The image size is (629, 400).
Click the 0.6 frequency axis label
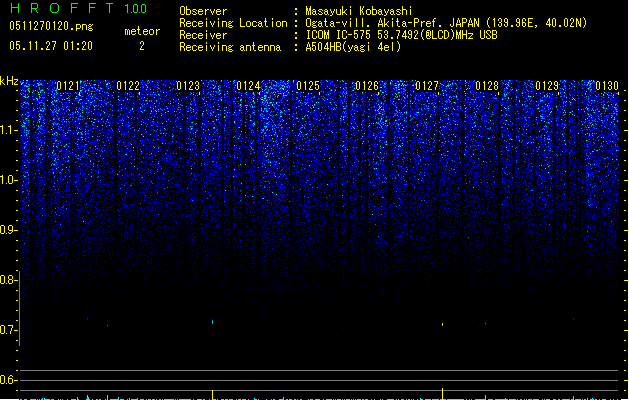coord(8,380)
